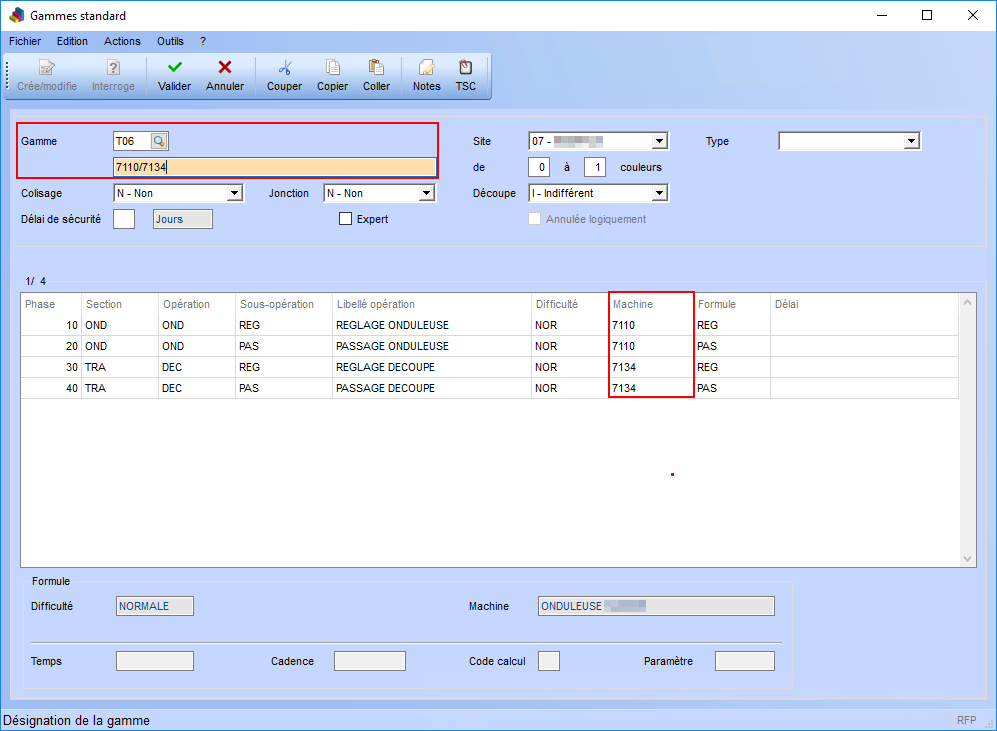The image size is (997, 731).
Task: Select the REGLAGE DECOUPE row
Action: click(385, 367)
